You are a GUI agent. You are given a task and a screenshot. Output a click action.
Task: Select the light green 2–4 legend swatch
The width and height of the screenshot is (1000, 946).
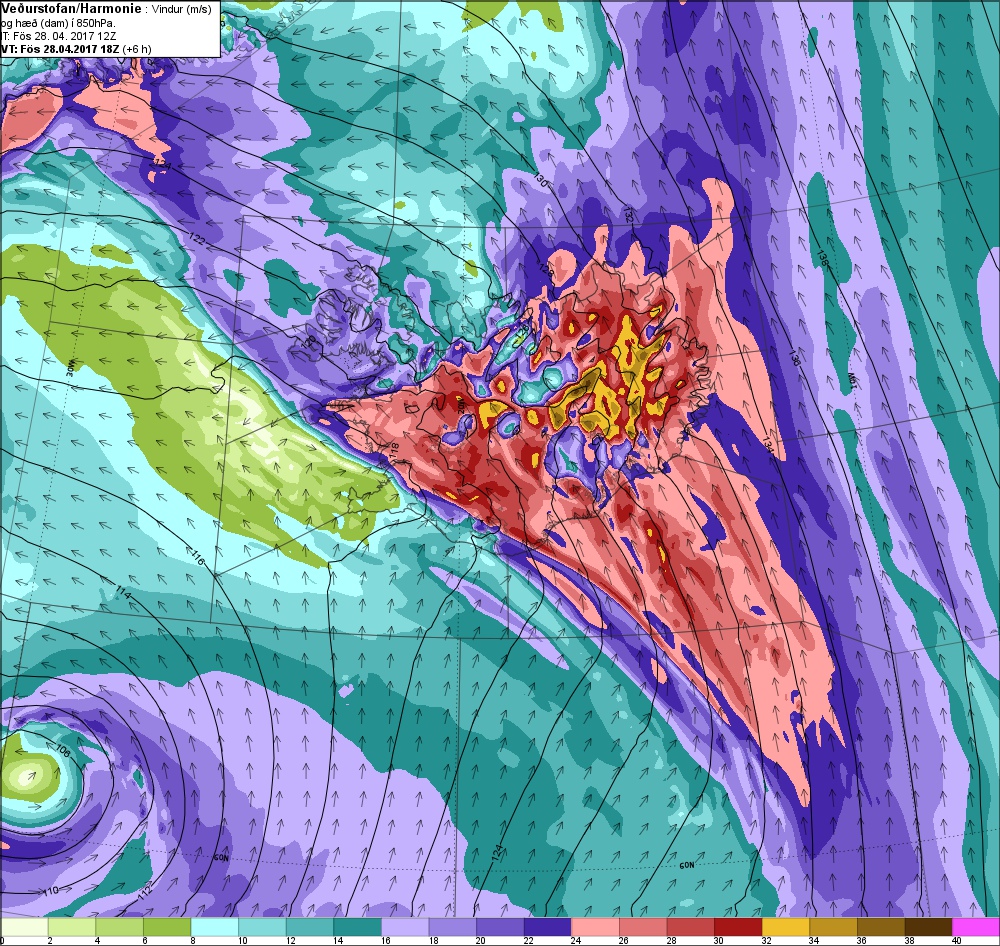tap(72, 926)
